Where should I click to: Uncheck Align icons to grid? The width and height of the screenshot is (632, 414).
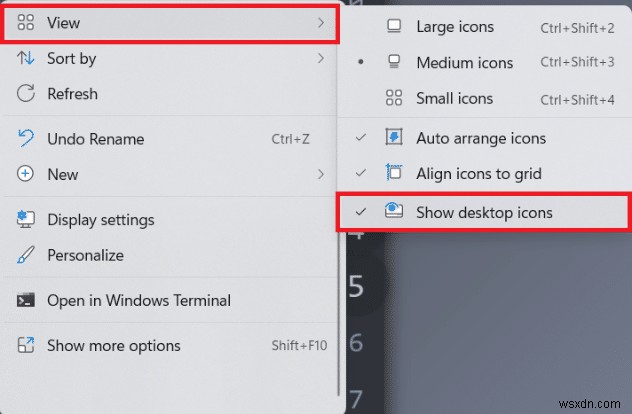pos(361,174)
